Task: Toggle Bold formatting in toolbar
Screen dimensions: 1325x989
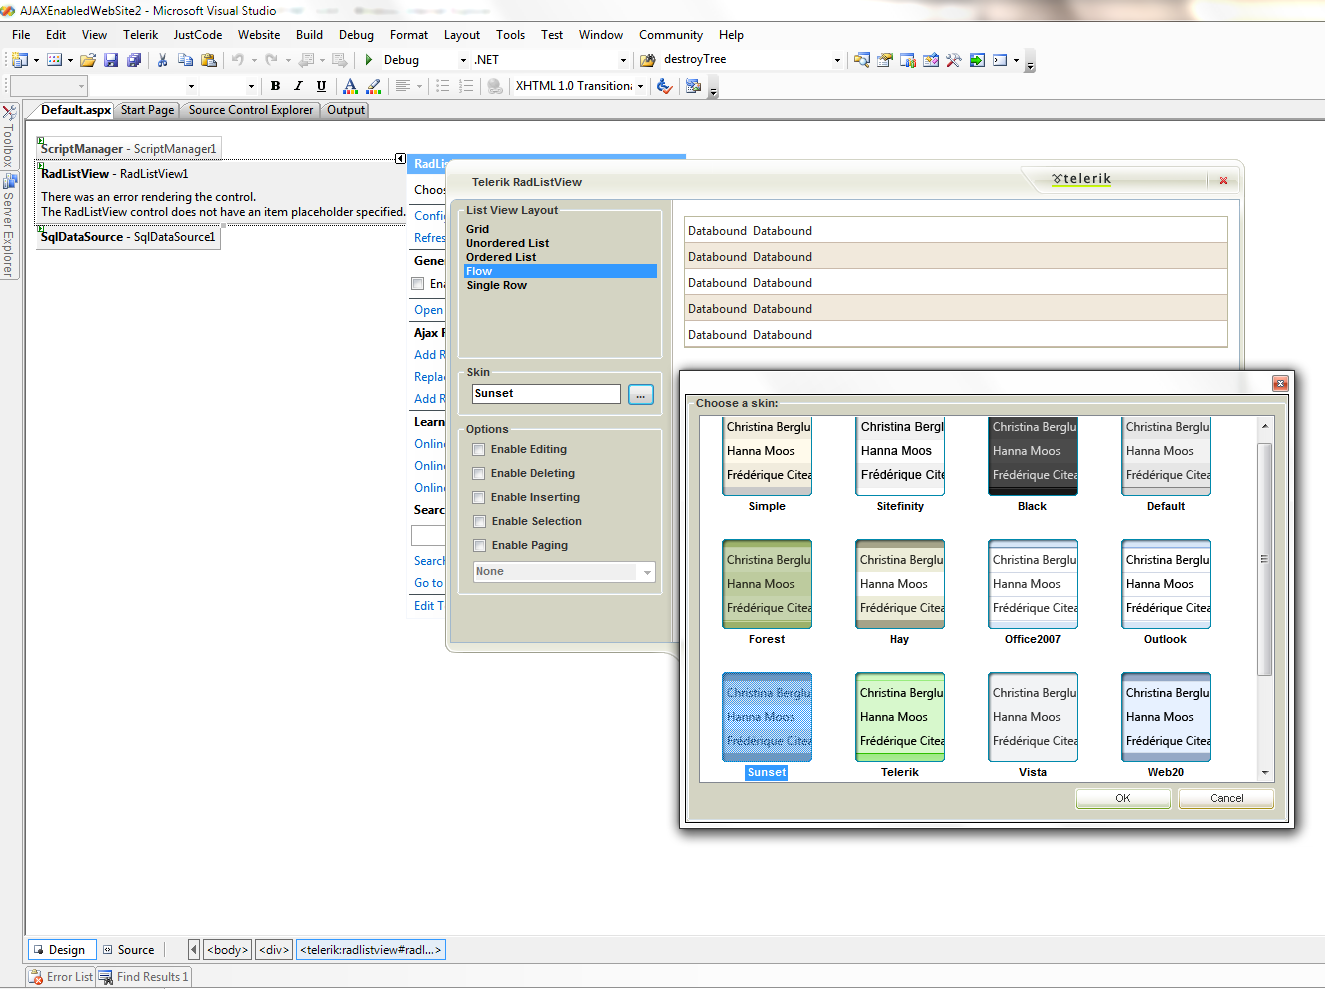Action: pyautogui.click(x=275, y=86)
